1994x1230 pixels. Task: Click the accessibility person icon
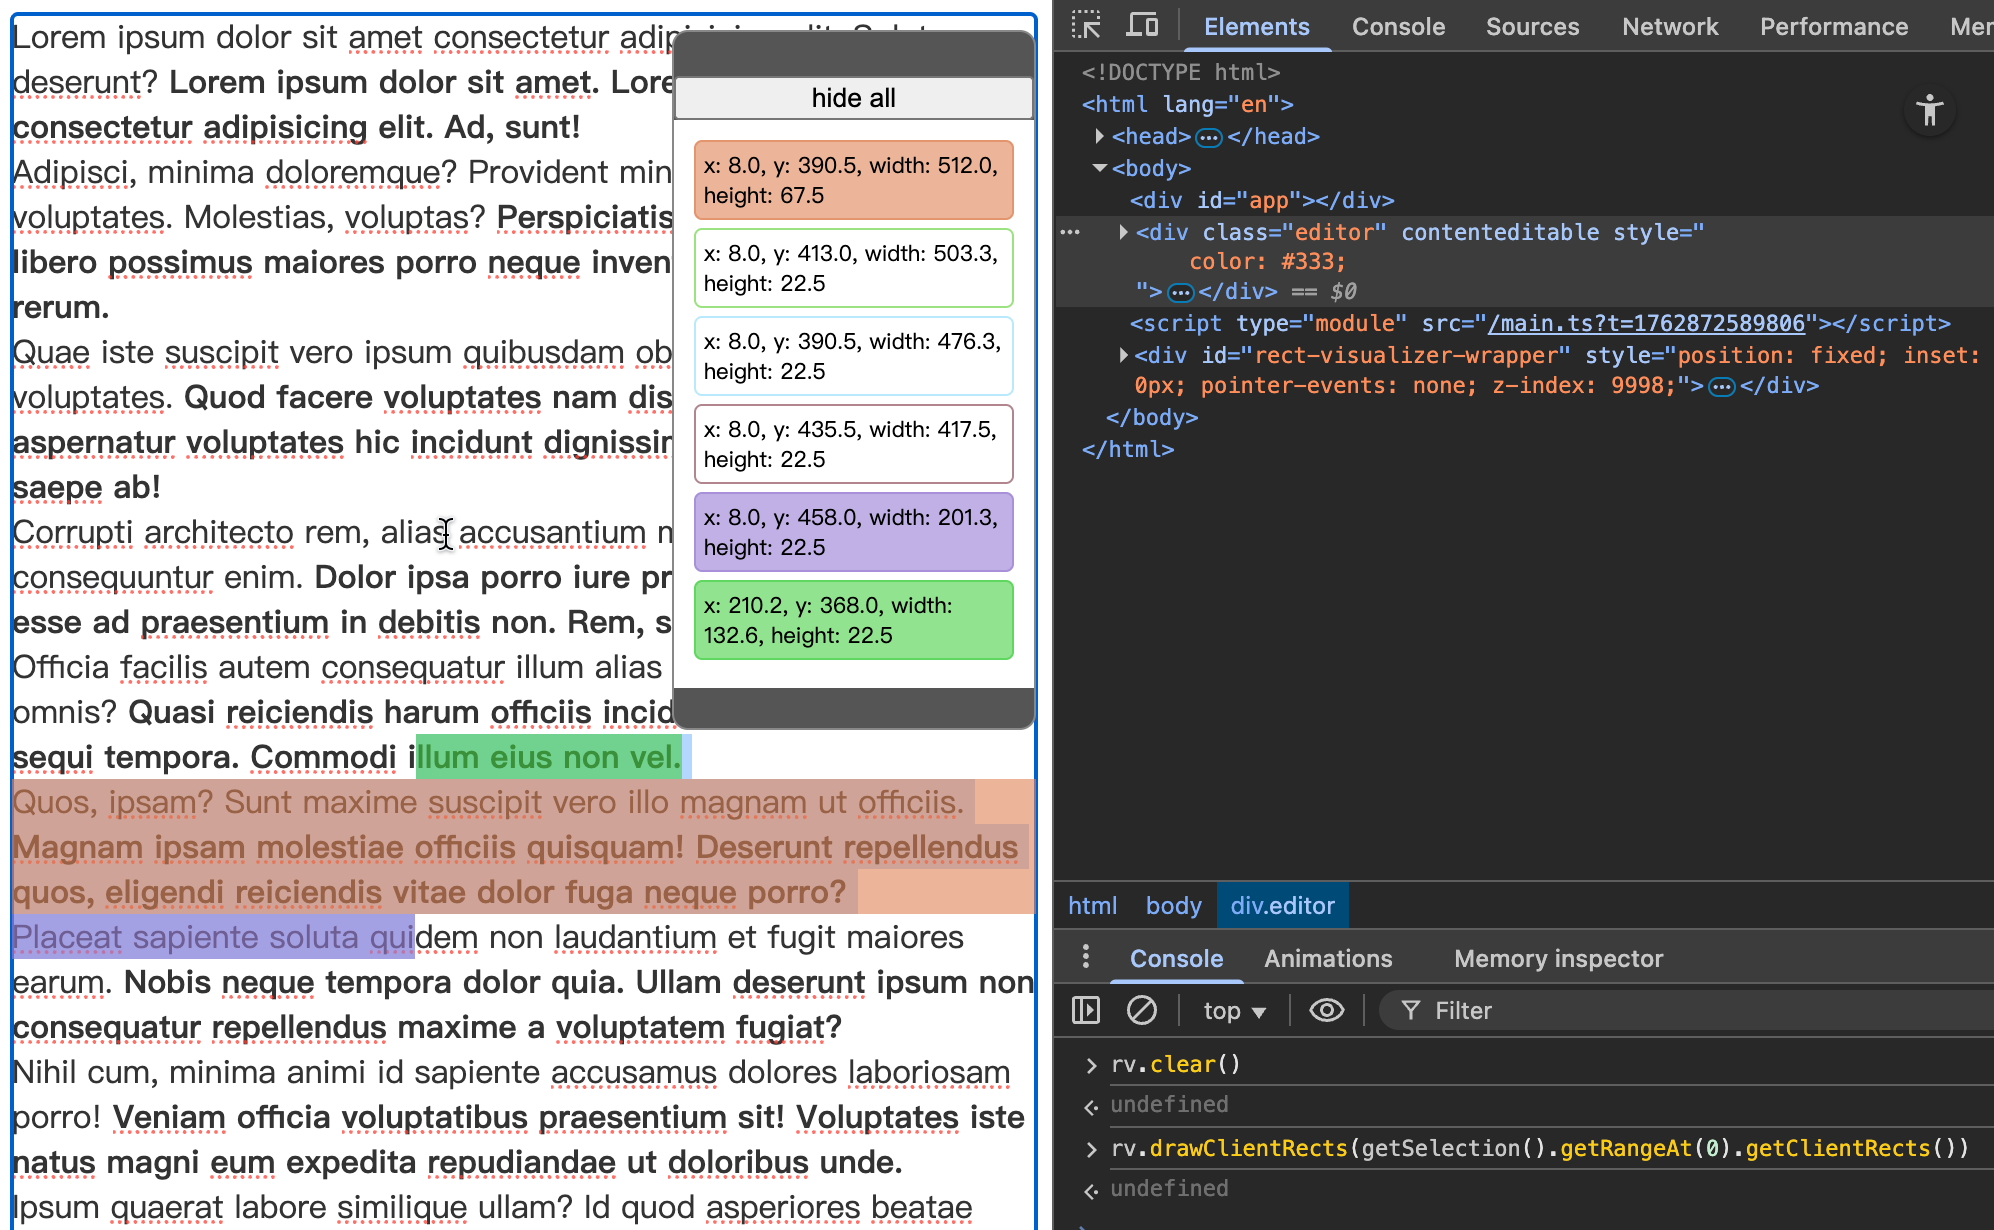[x=1929, y=110]
